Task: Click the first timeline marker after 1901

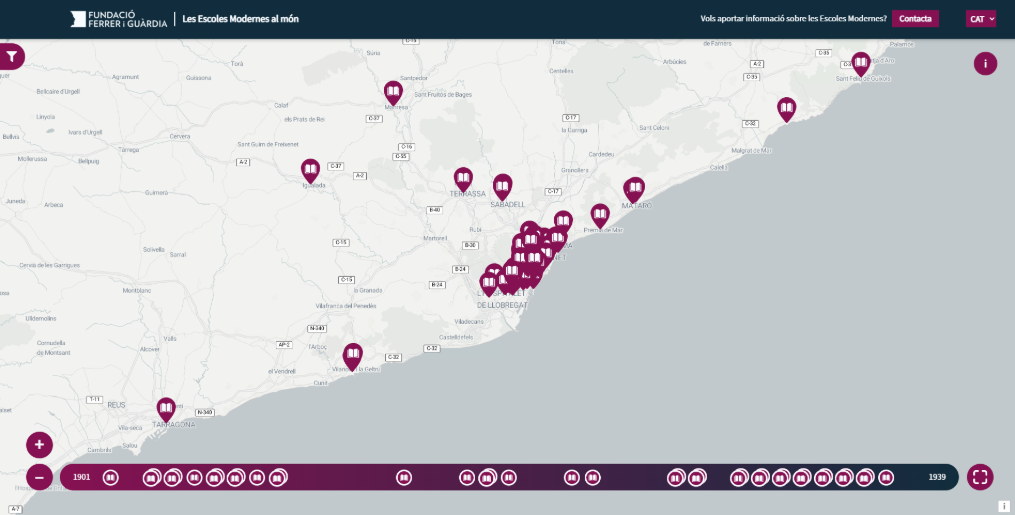Action: 111,478
